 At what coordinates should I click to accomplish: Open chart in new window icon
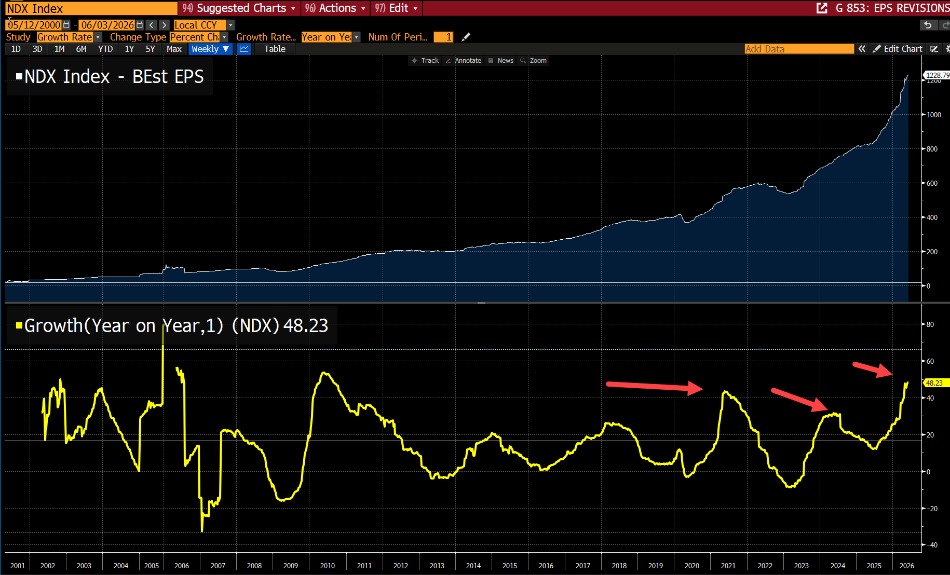pyautogui.click(x=822, y=8)
